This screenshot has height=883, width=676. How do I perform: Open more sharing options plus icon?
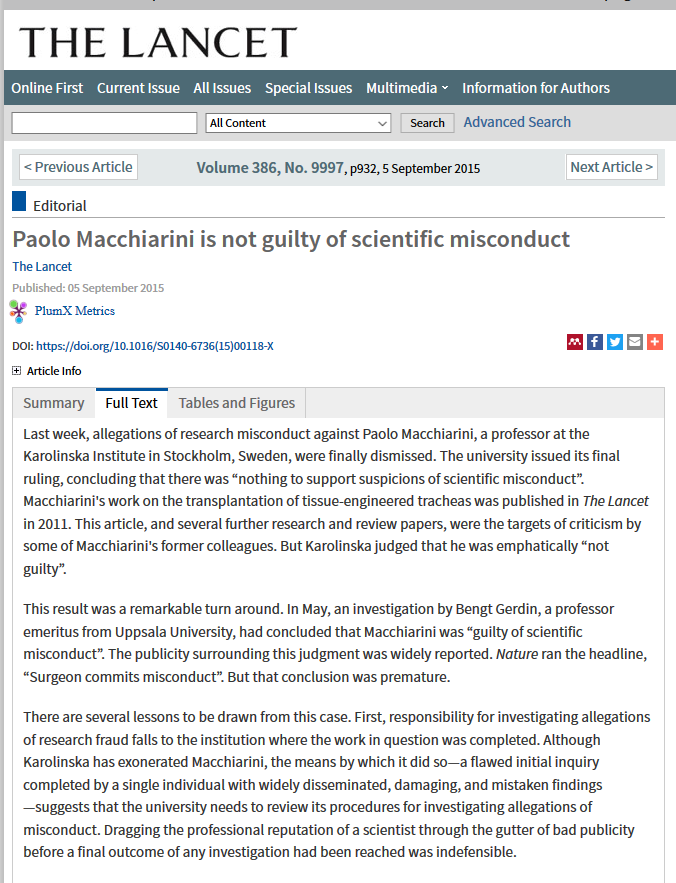(655, 342)
